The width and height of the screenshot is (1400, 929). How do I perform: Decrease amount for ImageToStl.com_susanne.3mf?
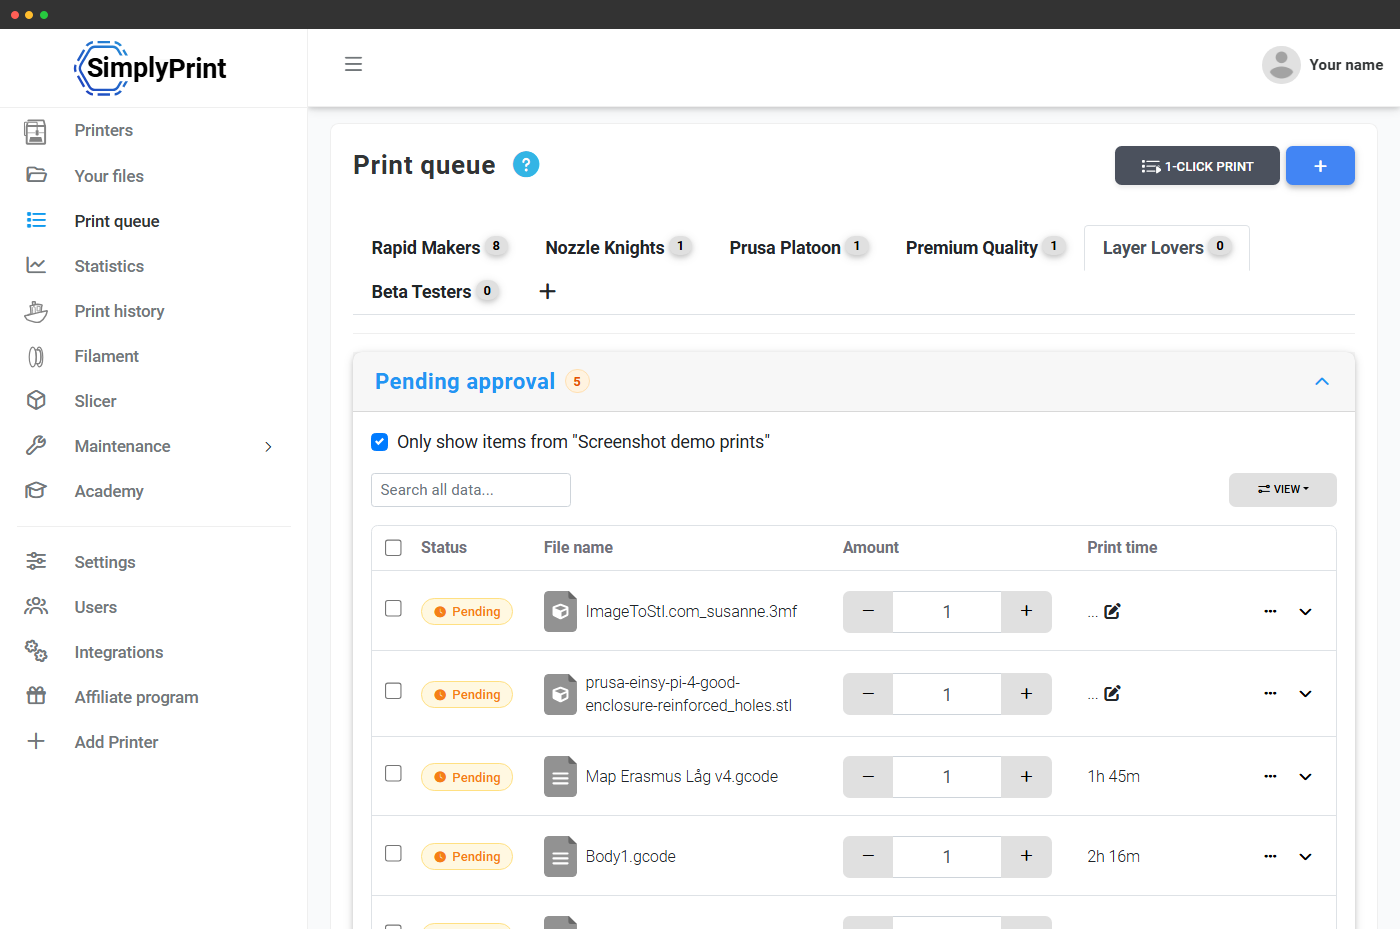click(868, 611)
